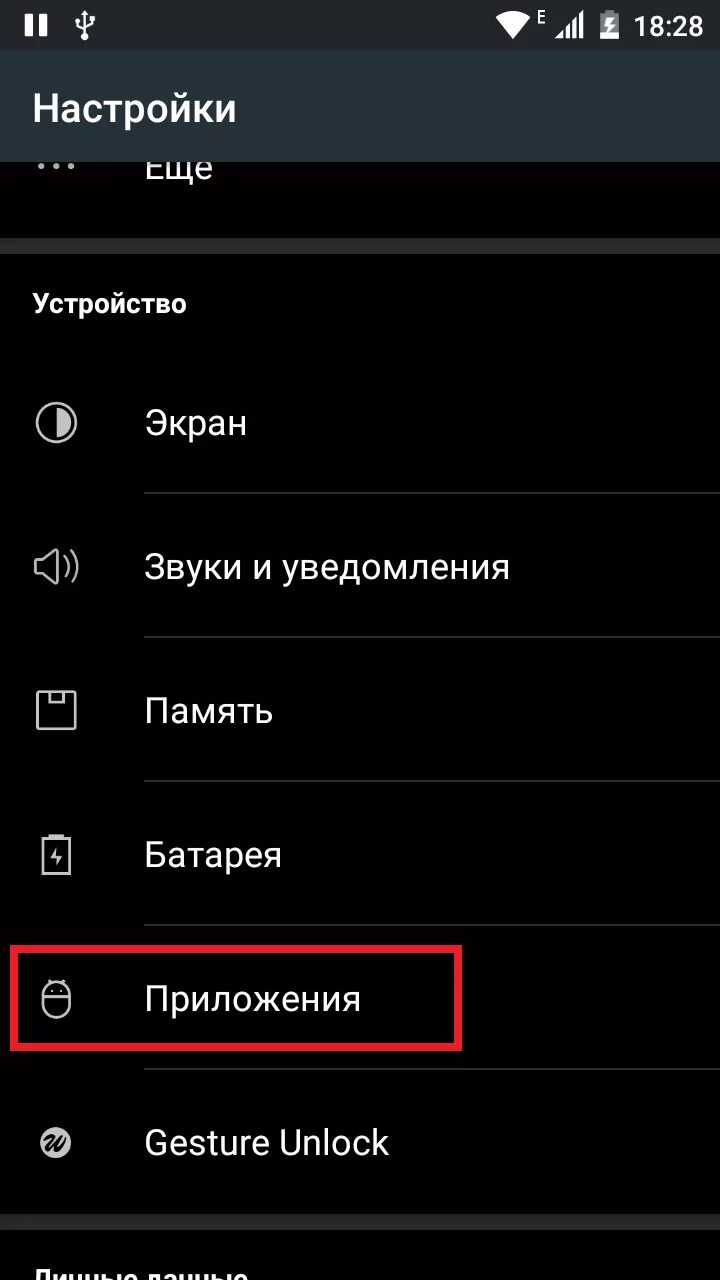
Task: Tap the 18:28 clock in status bar
Action: [669, 26]
